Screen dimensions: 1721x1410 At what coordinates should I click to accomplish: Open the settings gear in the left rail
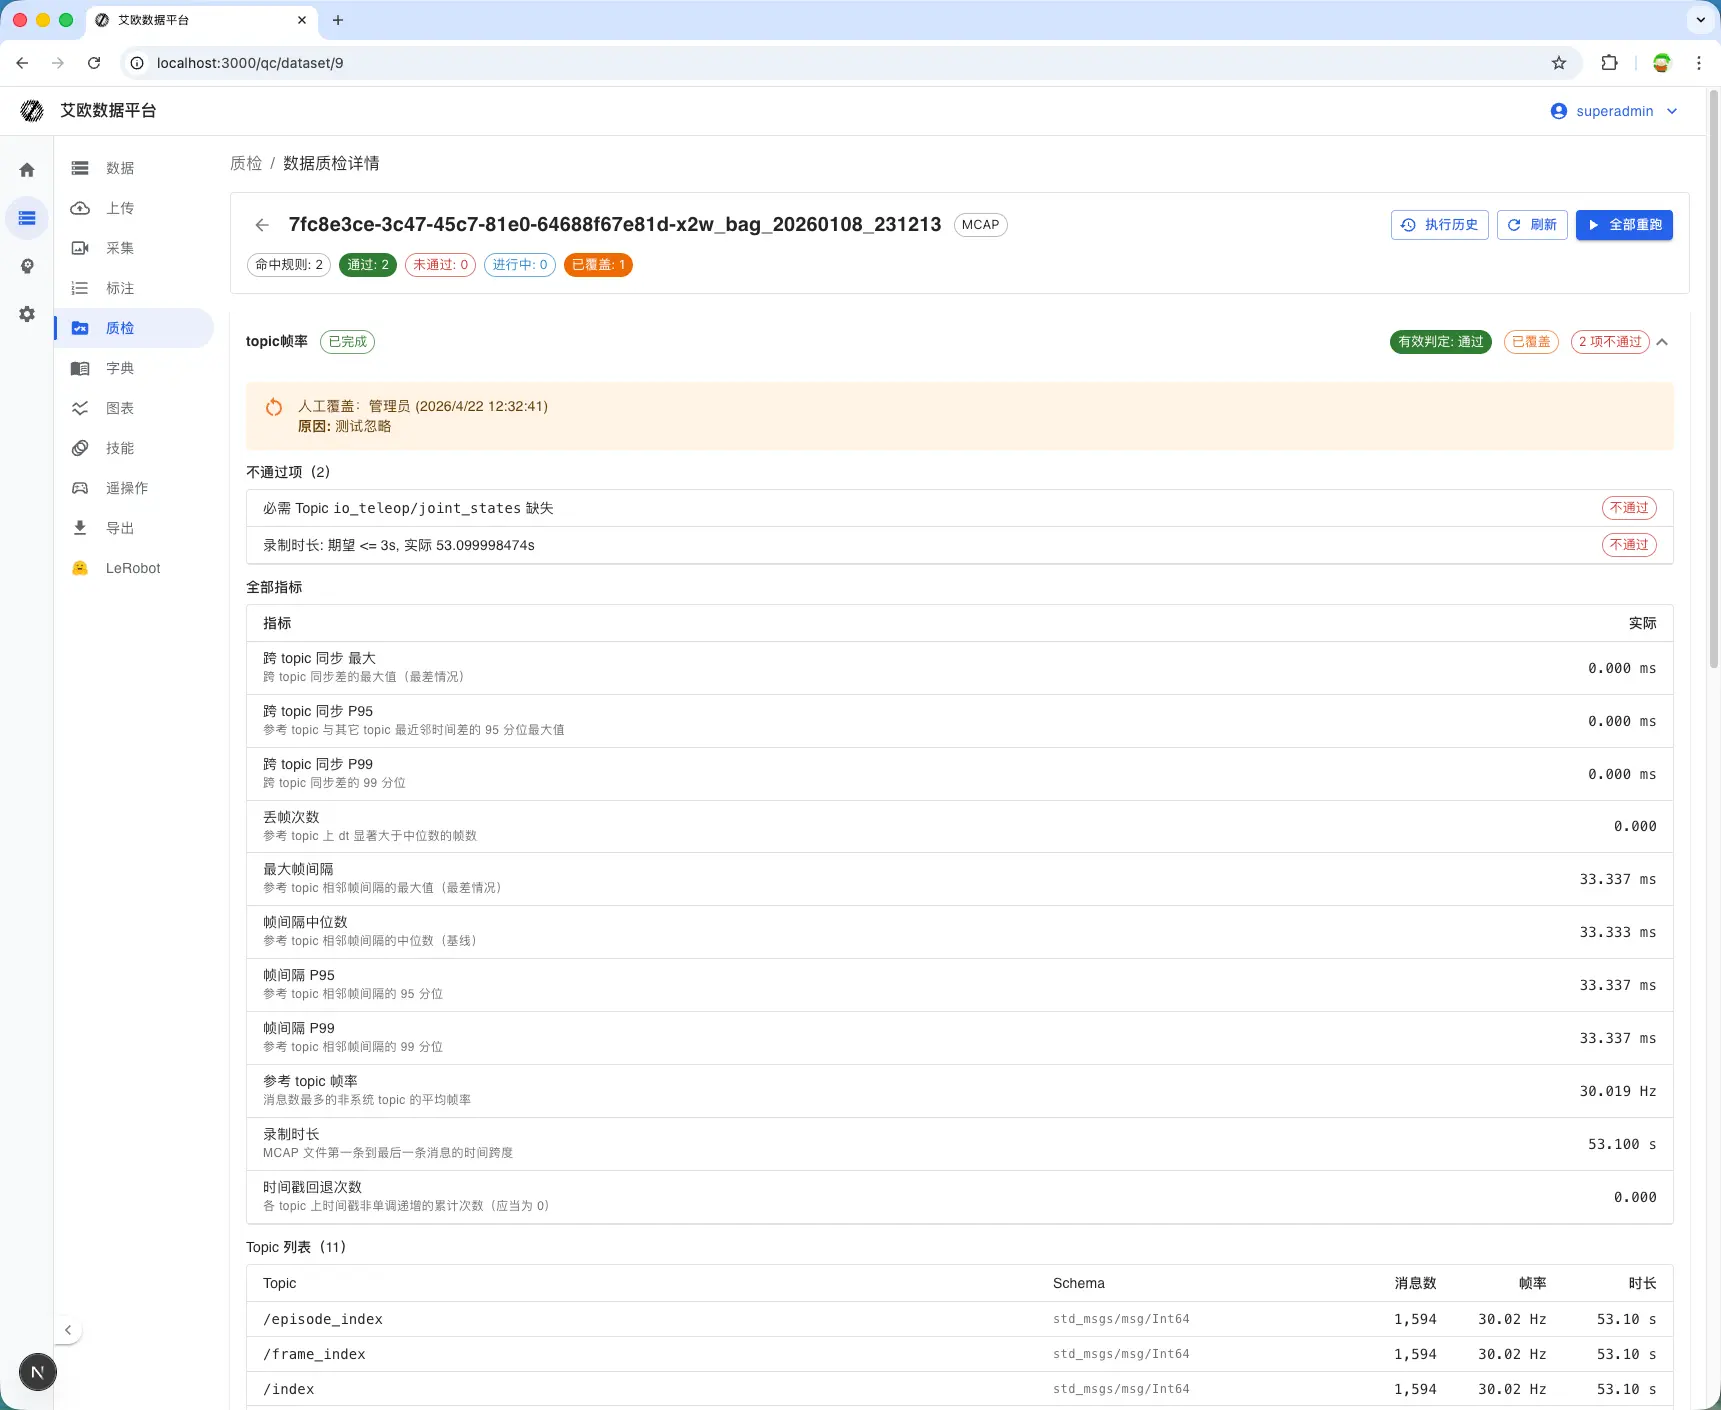pyautogui.click(x=27, y=314)
